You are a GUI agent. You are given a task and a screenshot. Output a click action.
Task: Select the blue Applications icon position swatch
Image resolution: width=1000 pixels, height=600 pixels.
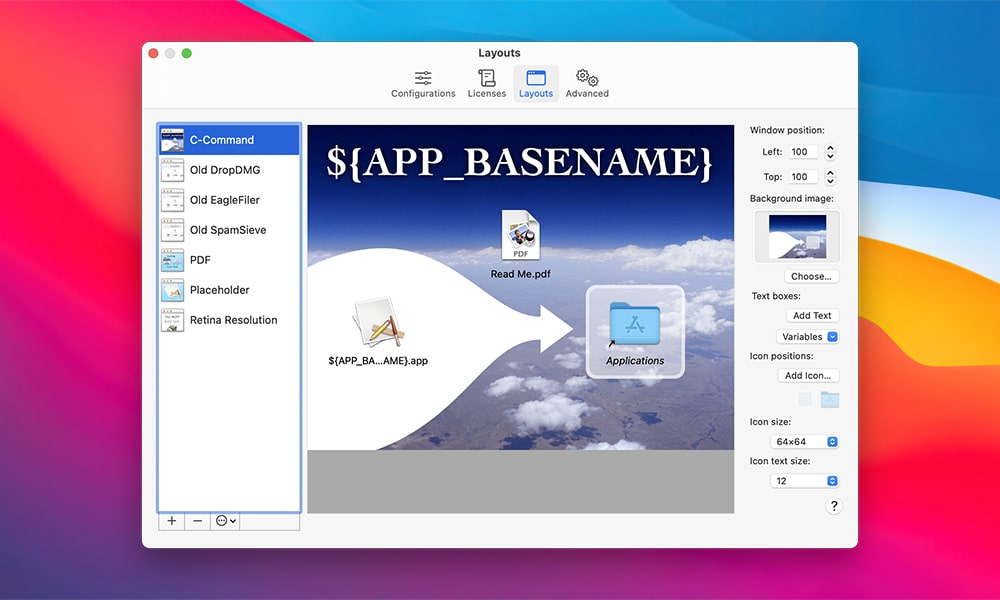[831, 398]
